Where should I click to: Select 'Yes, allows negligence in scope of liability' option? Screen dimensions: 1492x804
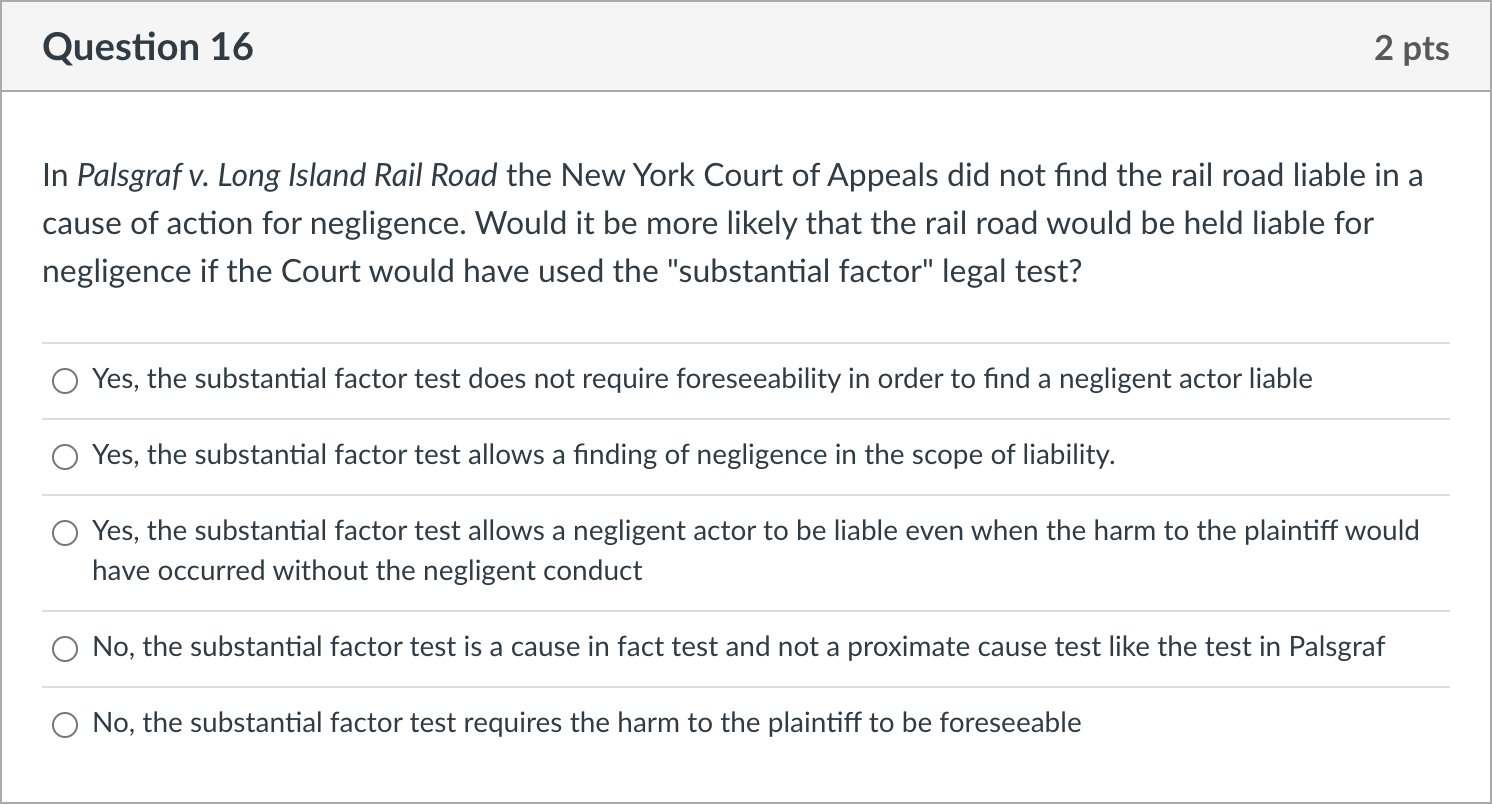(65, 457)
